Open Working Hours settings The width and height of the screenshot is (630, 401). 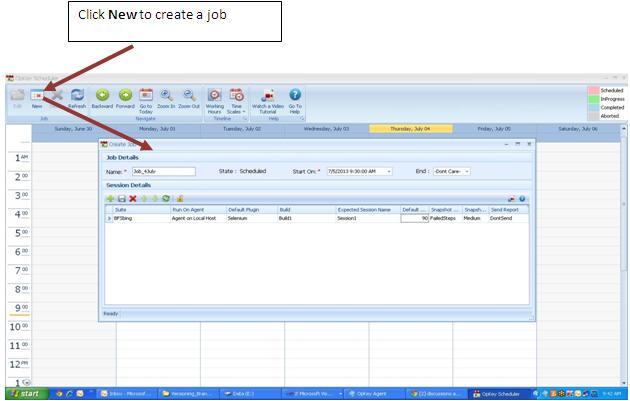pos(214,96)
